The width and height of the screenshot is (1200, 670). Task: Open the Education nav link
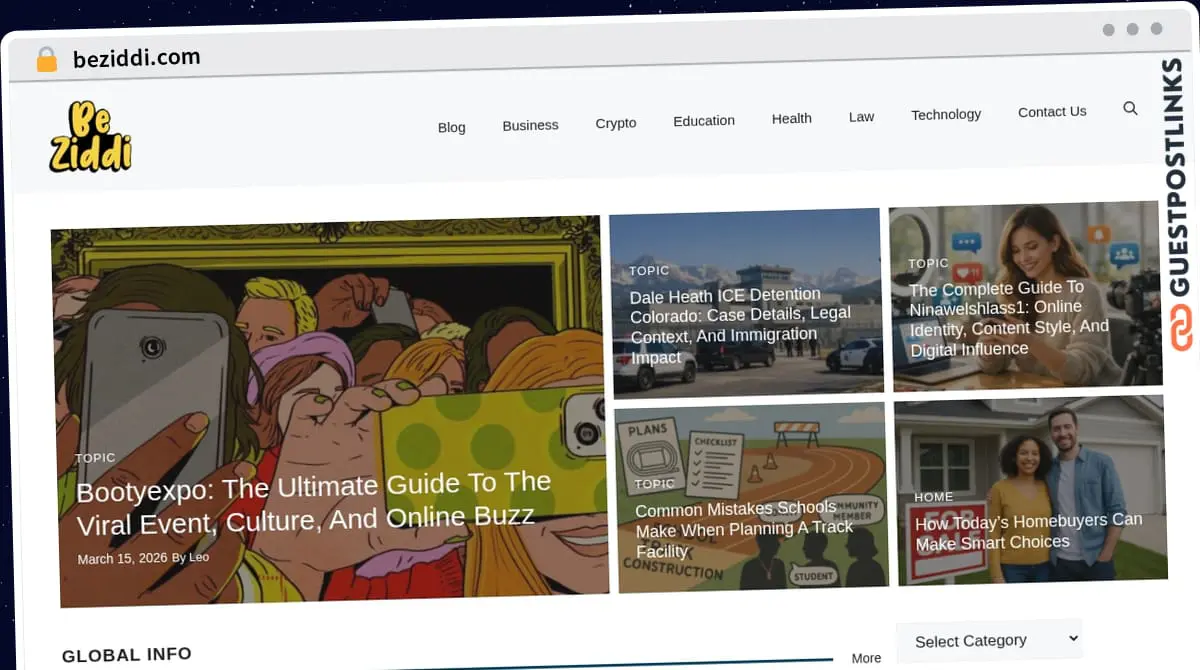click(704, 121)
